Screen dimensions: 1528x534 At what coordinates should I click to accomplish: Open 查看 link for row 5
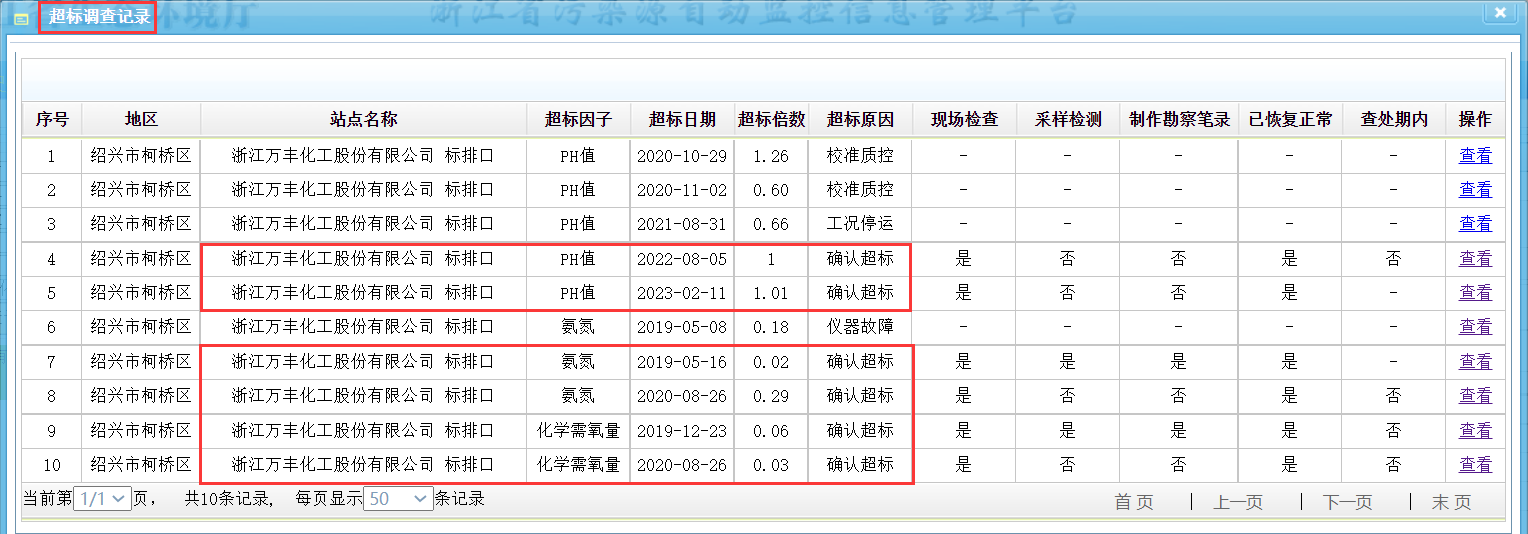pos(1475,293)
